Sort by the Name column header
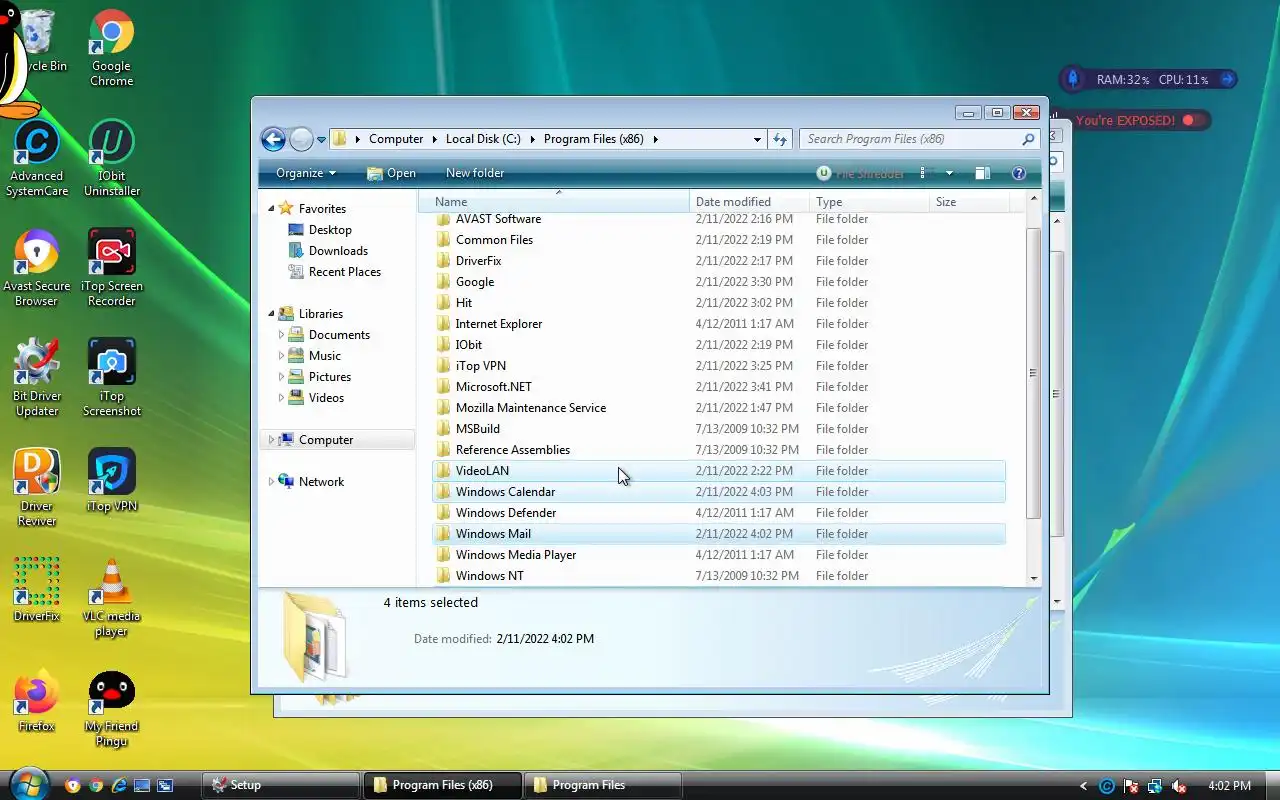Screen dimensions: 1280x800 coord(555,202)
